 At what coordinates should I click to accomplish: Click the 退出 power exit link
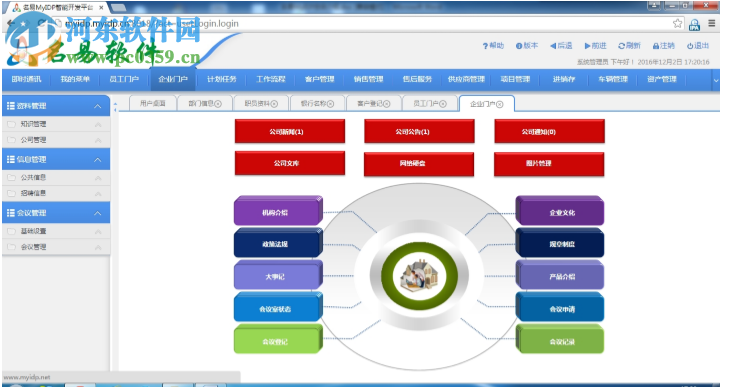pos(698,46)
